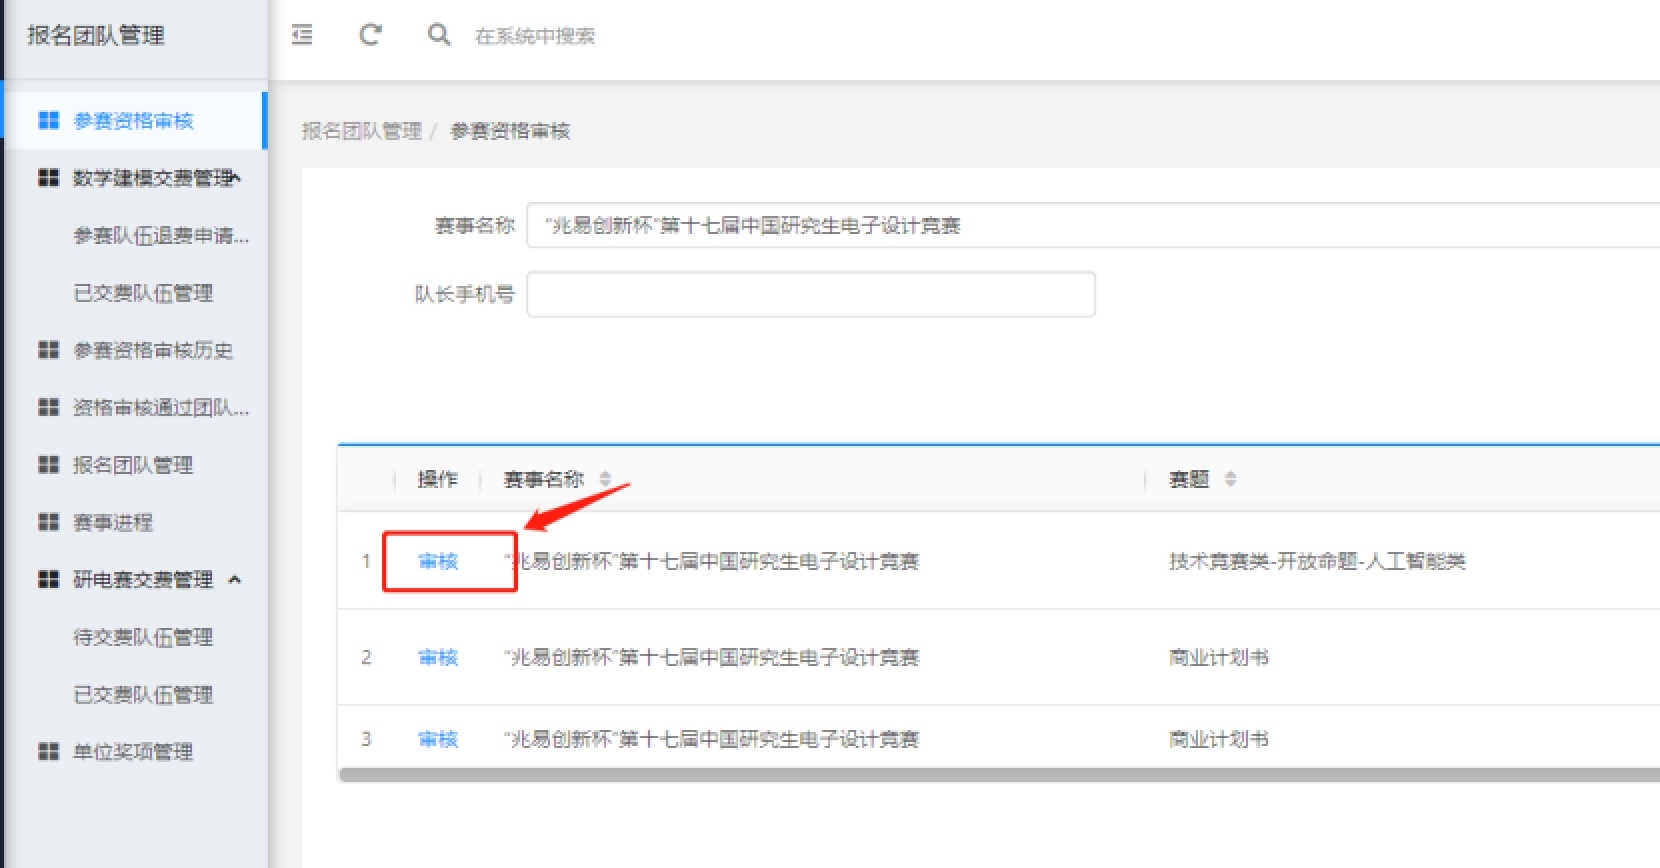Click the sidebar collapse menu icon

pos(302,35)
